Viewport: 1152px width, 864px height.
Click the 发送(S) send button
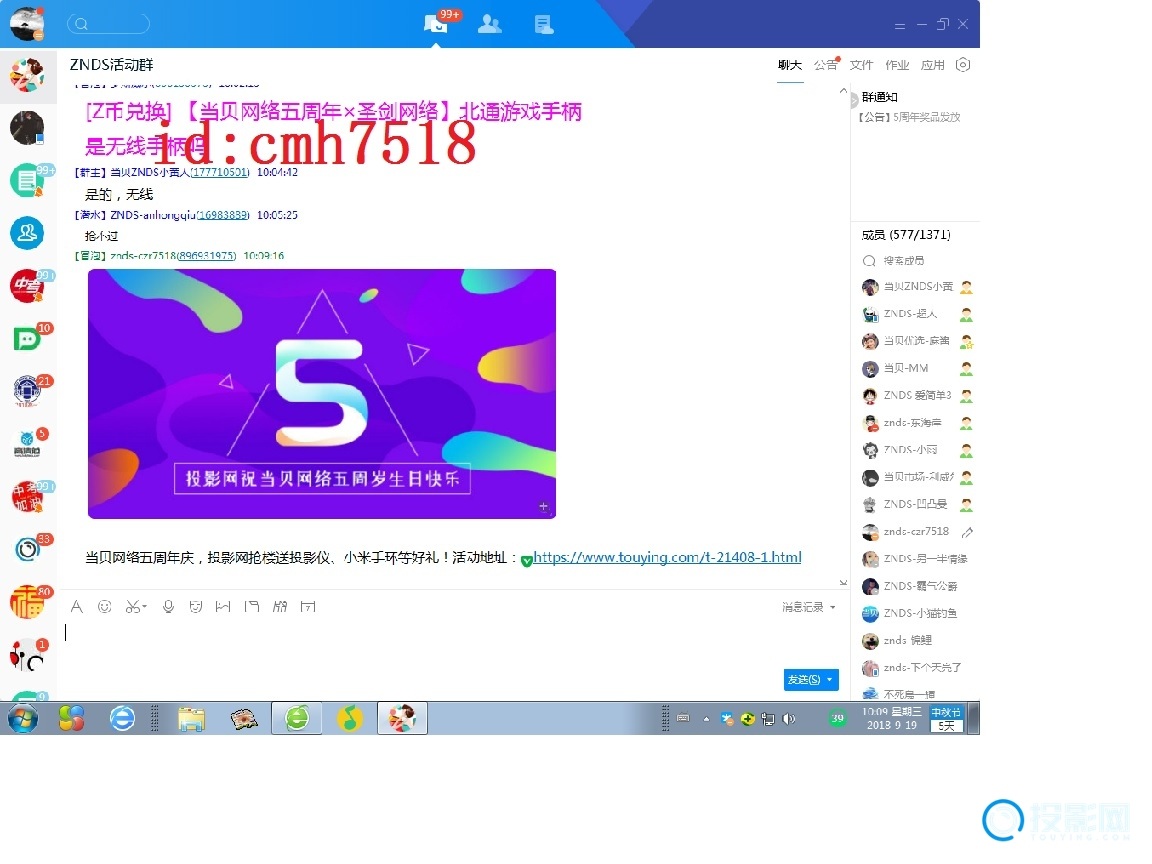click(803, 680)
